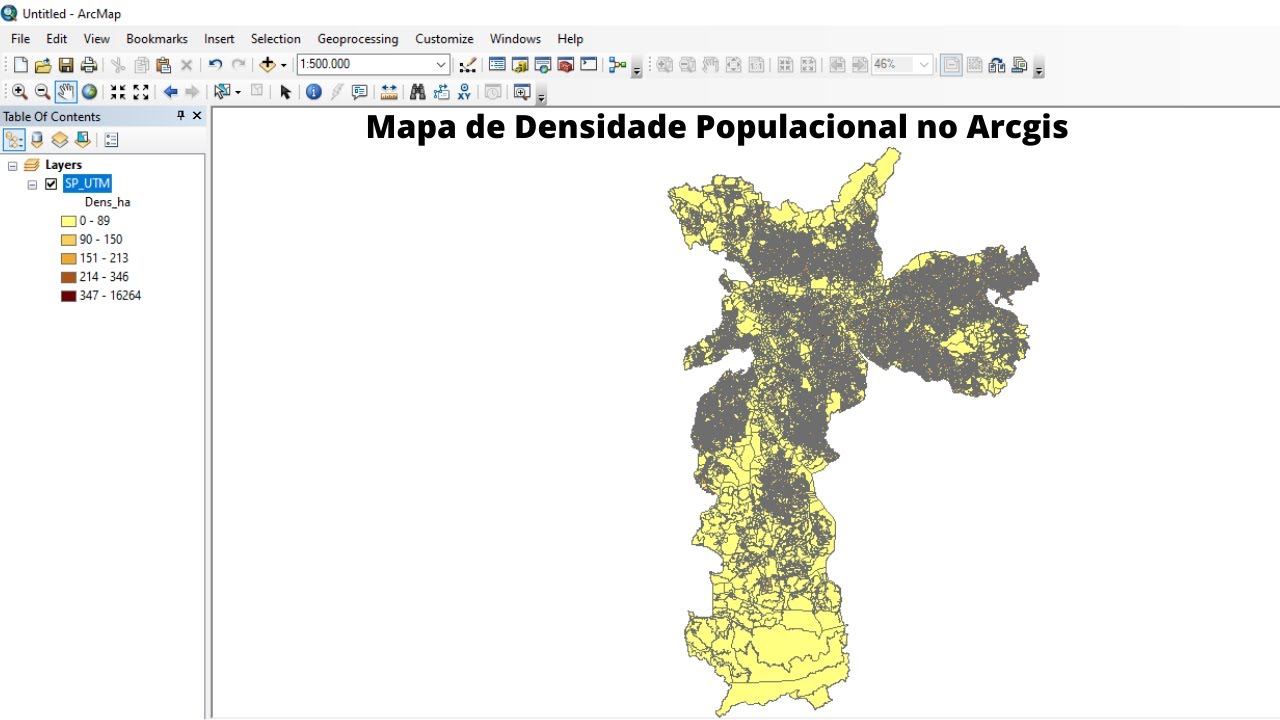
Task: Open Tools toolbar options overflow arrow
Action: coord(542,97)
